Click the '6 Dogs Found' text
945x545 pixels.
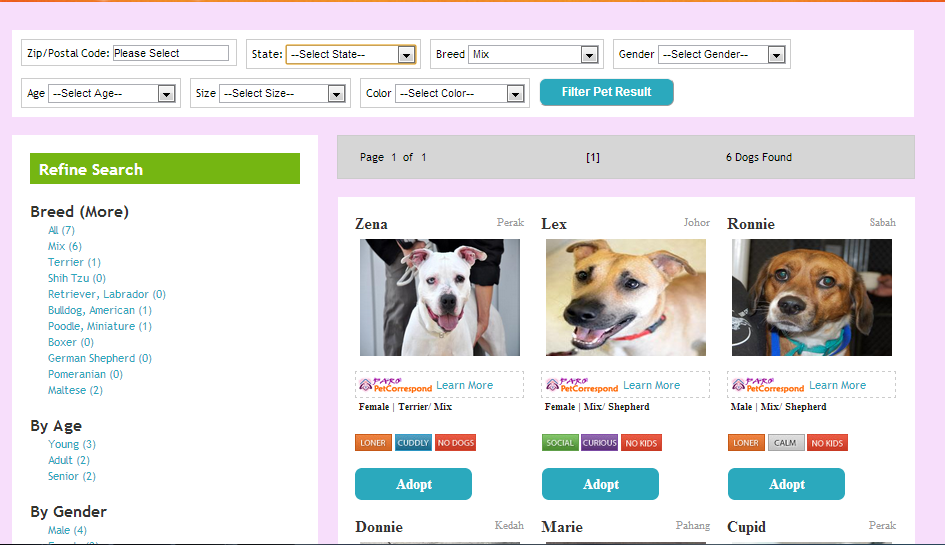point(759,157)
